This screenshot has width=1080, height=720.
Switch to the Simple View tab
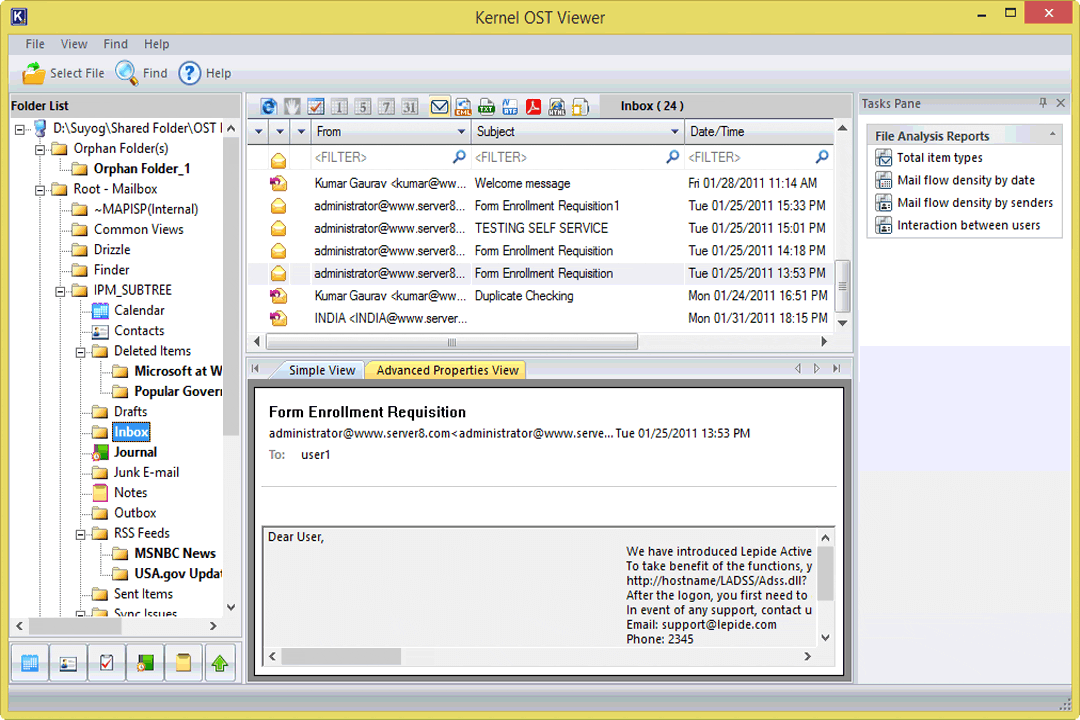[322, 370]
